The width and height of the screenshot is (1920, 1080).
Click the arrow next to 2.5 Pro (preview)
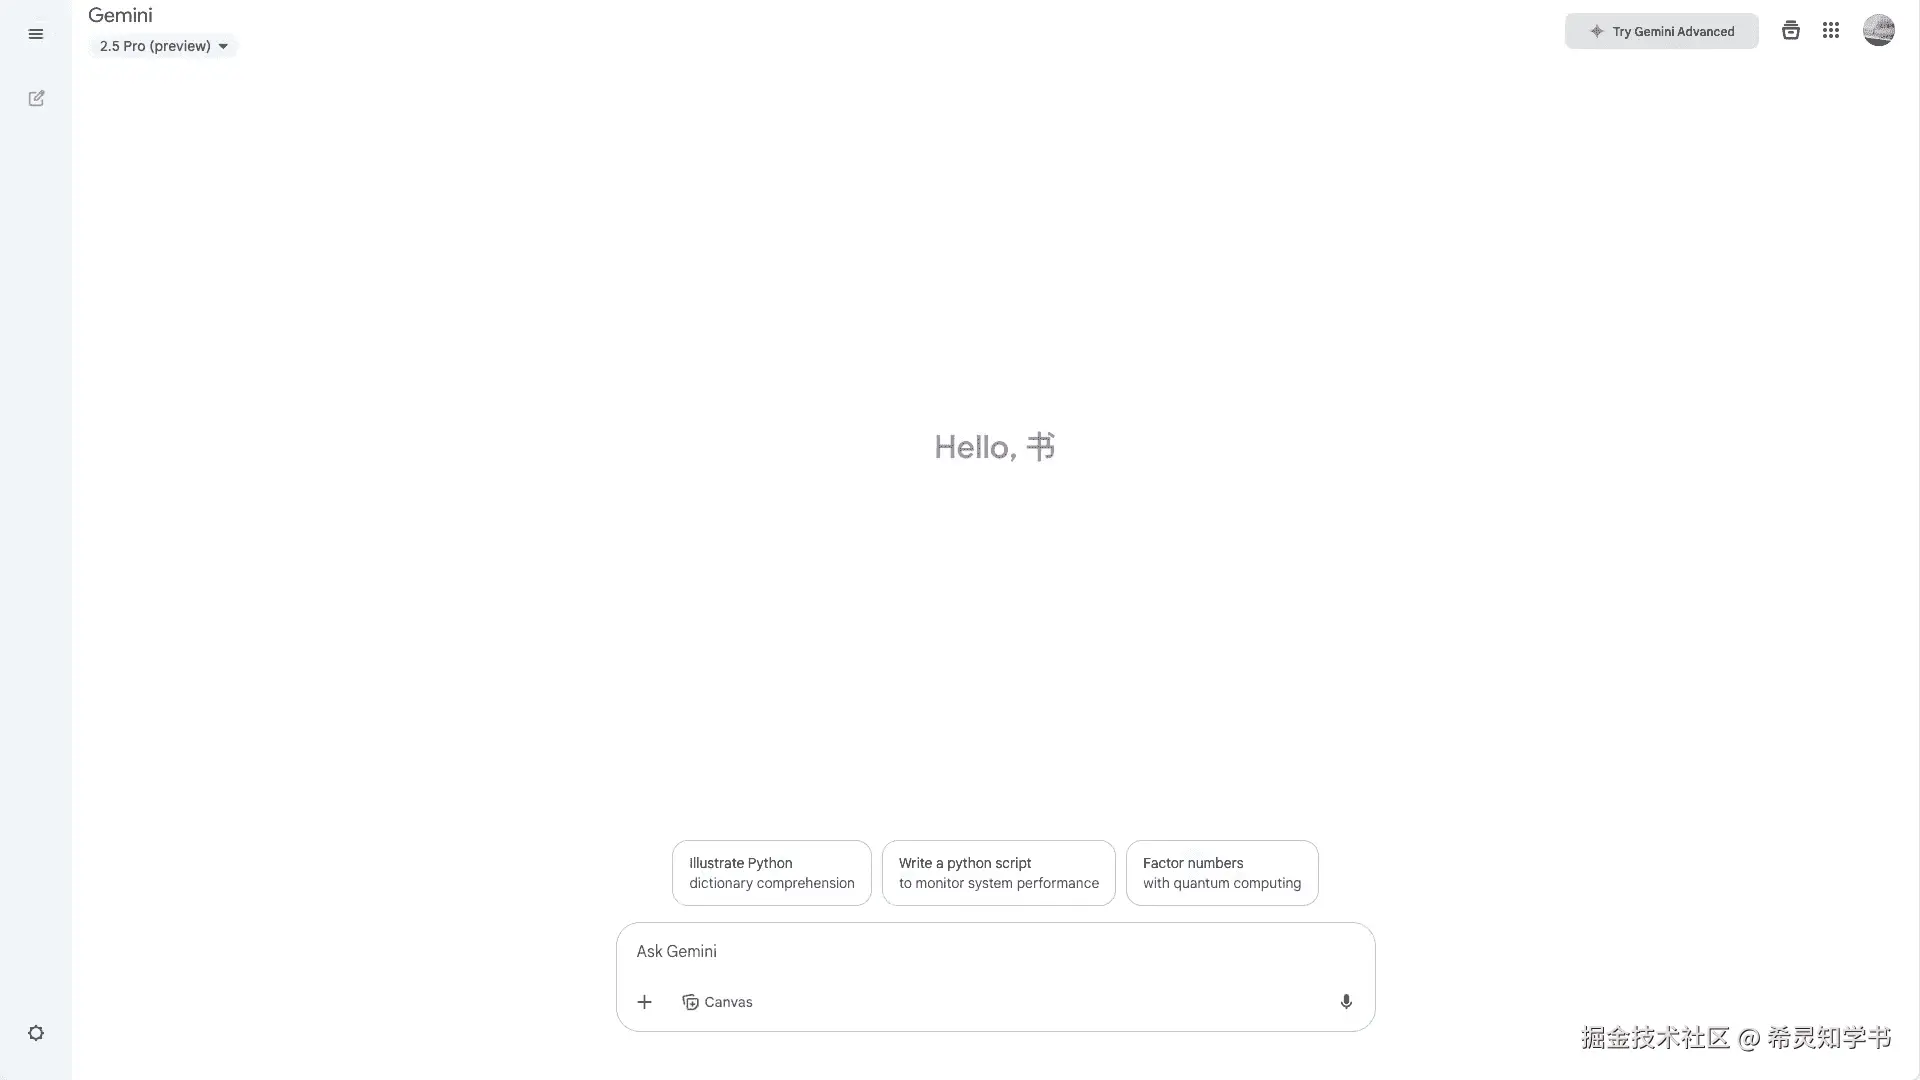223,46
